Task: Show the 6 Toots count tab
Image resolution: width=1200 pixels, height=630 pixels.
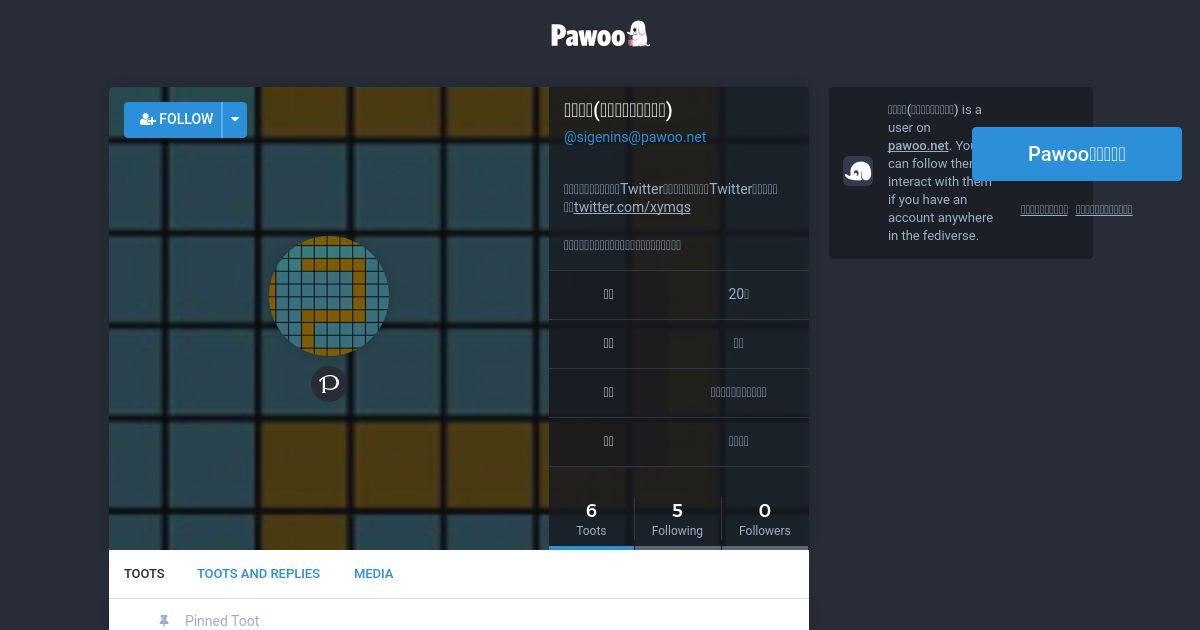Action: pyautogui.click(x=591, y=520)
